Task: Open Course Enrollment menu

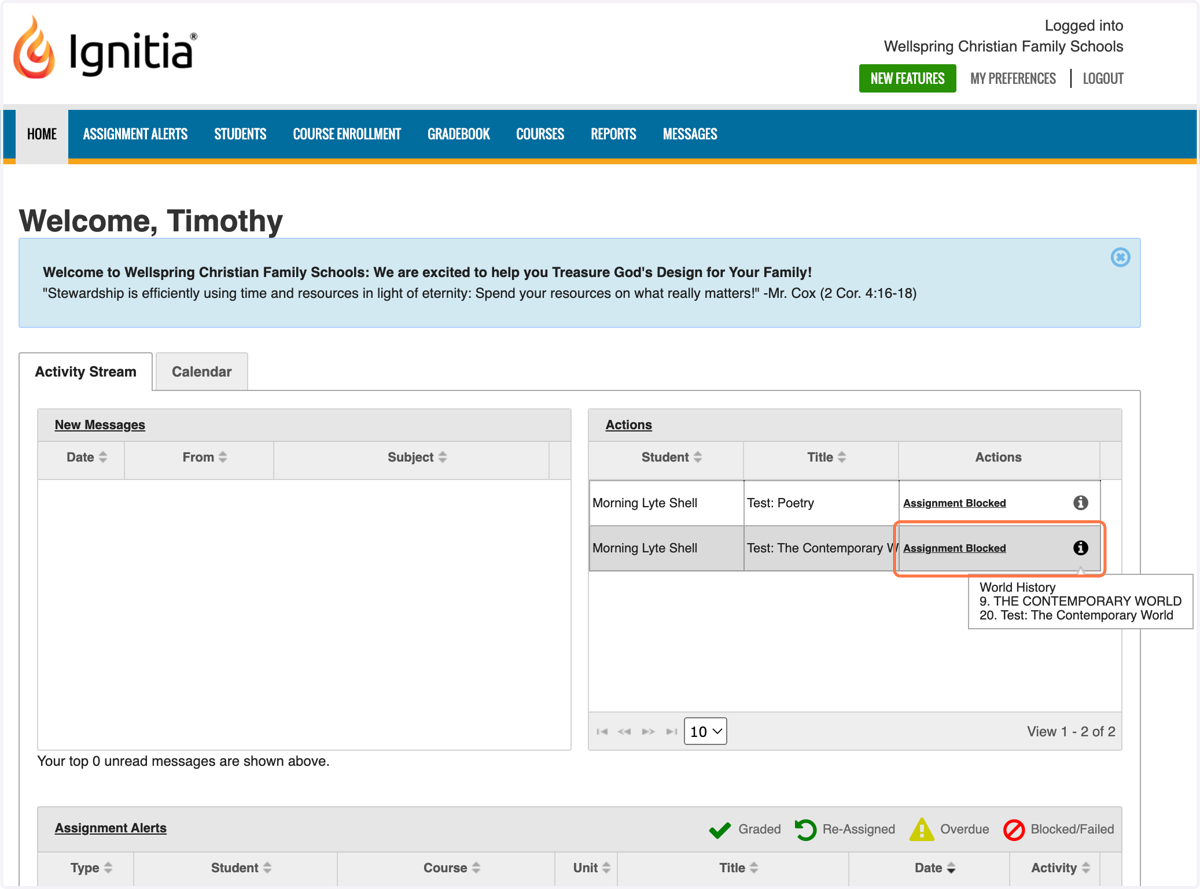Action: pos(347,134)
